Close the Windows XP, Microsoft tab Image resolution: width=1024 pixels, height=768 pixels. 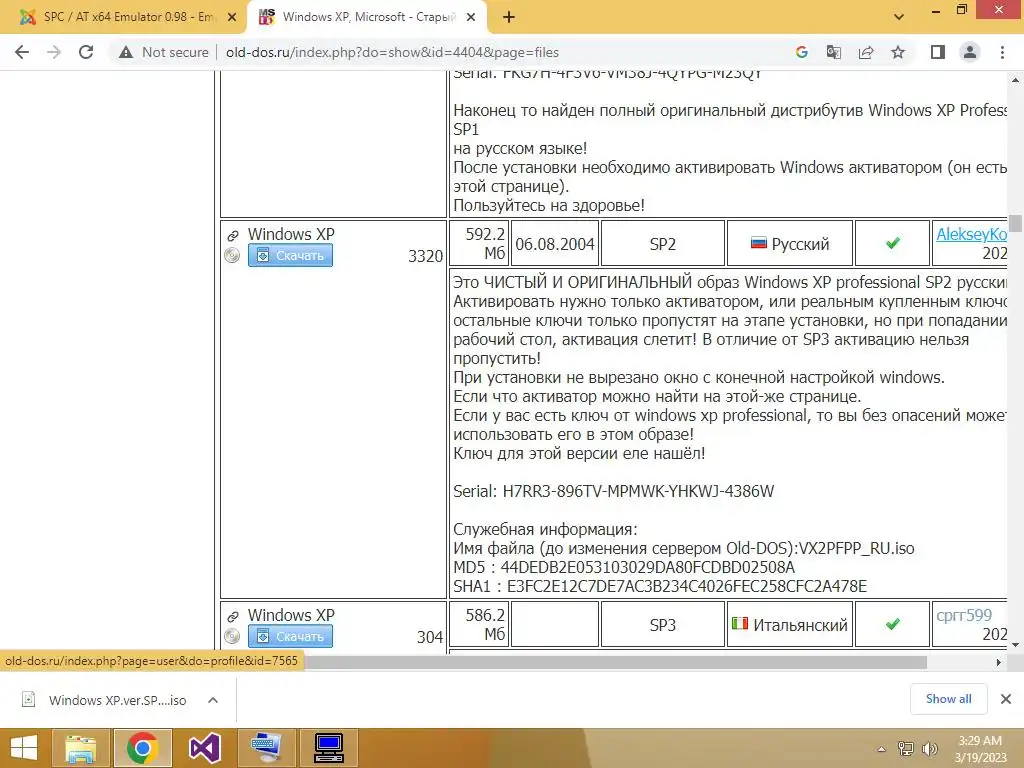[x=471, y=18]
